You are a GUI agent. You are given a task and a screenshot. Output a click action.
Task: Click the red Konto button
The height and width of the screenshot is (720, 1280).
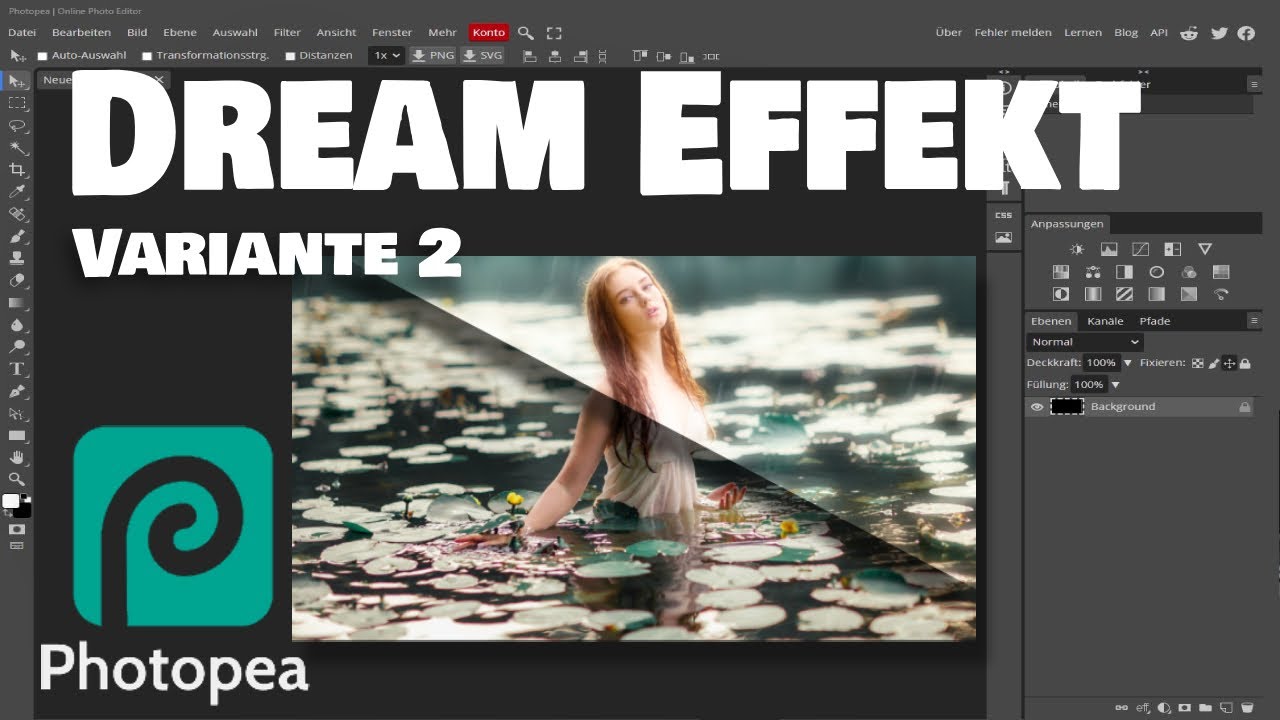pos(489,33)
